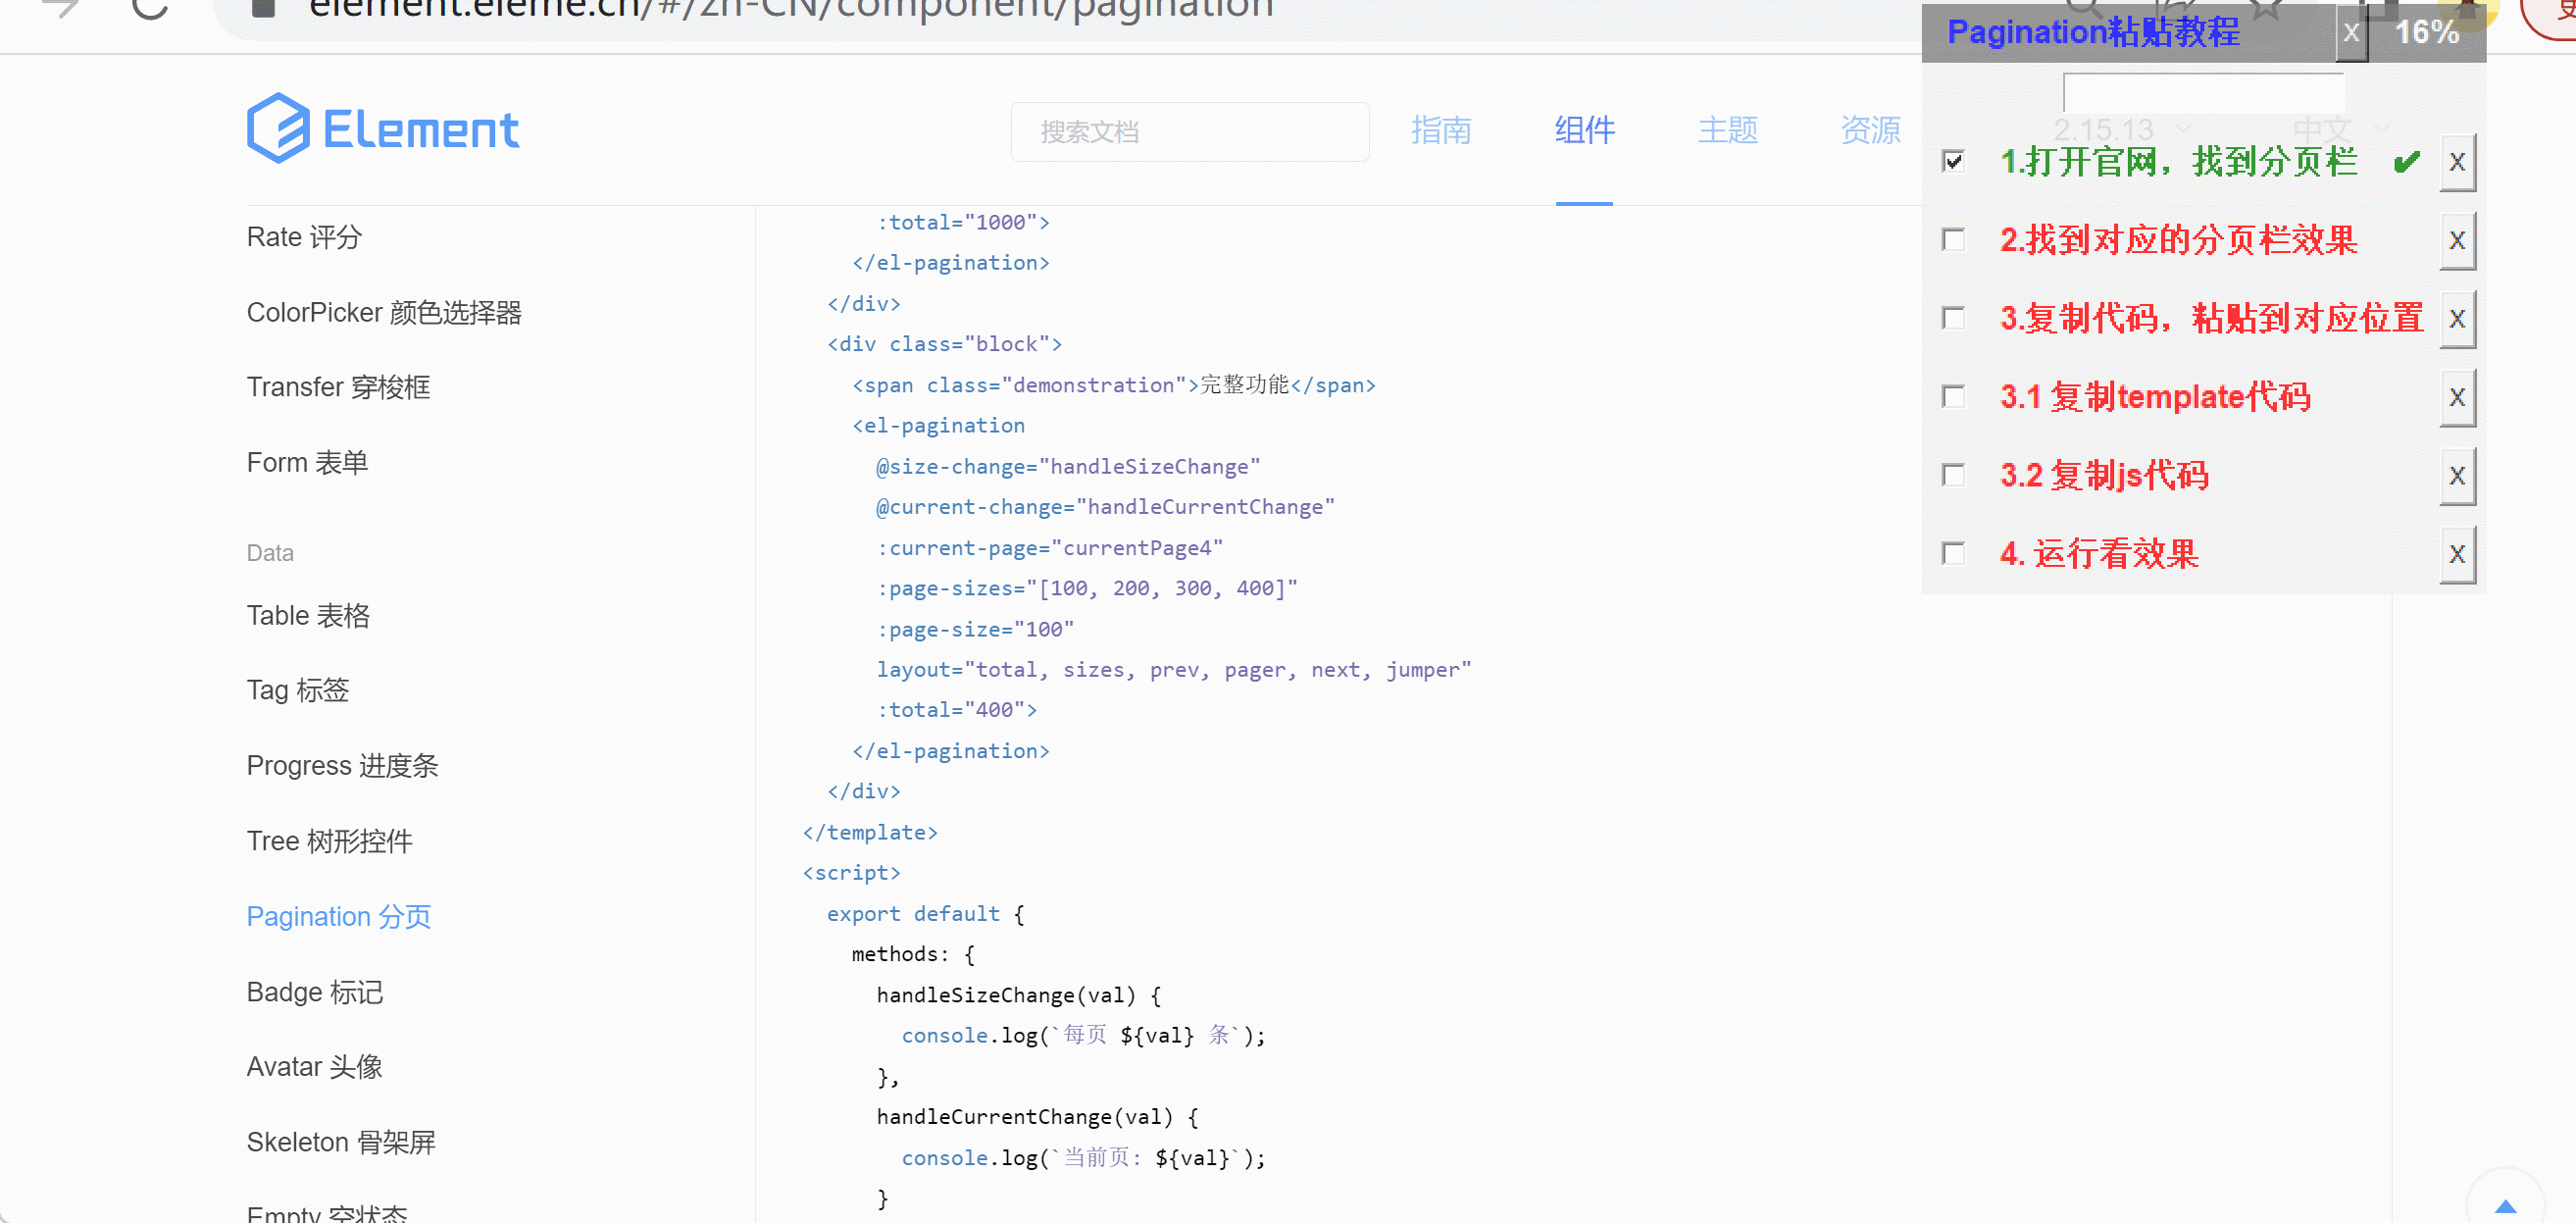Click code line @current-change="handleCurrentChange"
The image size is (2576, 1223).
[1105, 507]
